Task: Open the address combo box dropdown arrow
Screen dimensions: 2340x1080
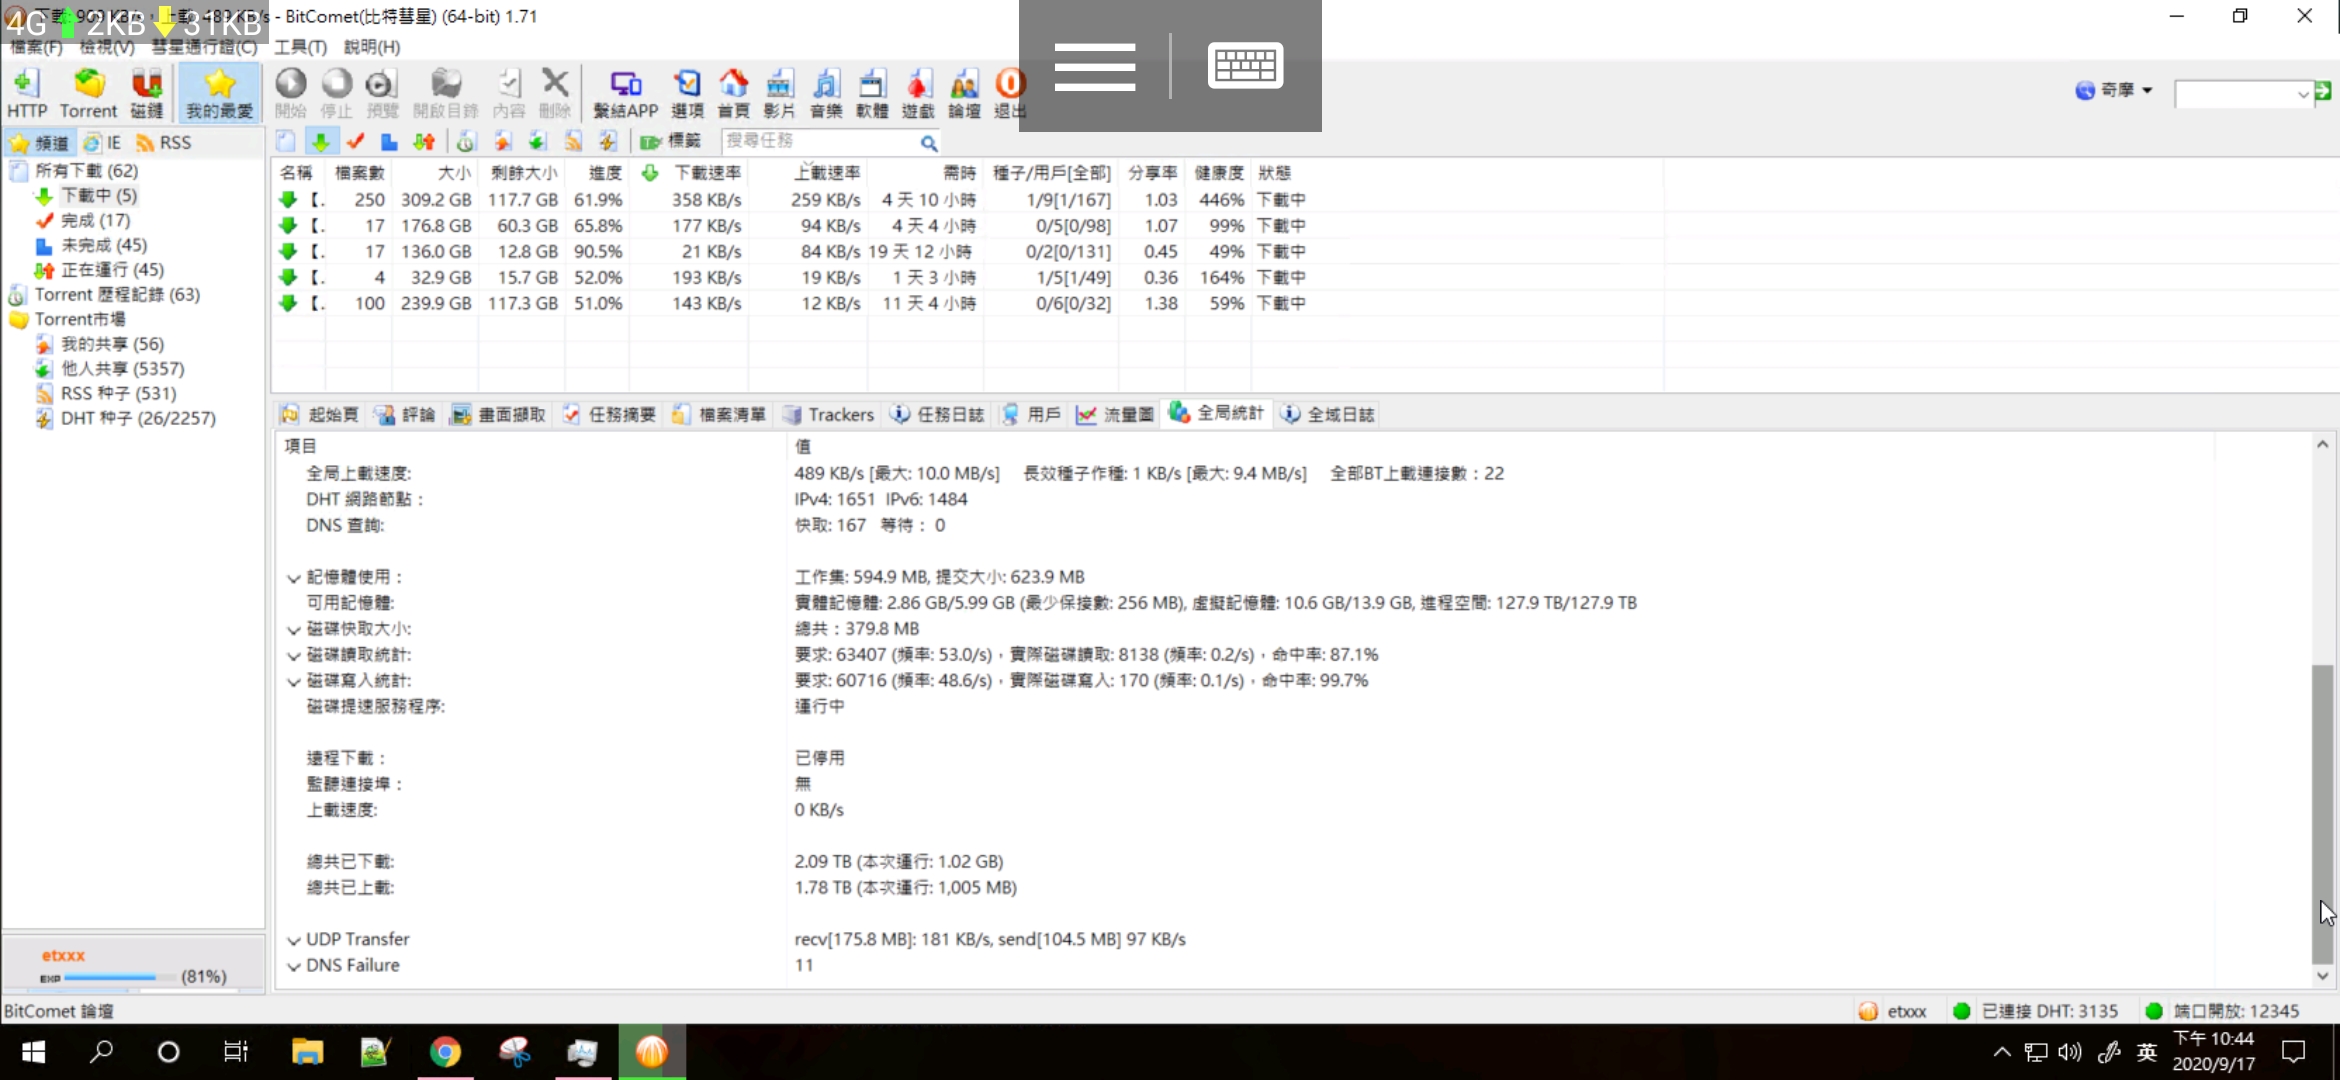Action: (2303, 94)
